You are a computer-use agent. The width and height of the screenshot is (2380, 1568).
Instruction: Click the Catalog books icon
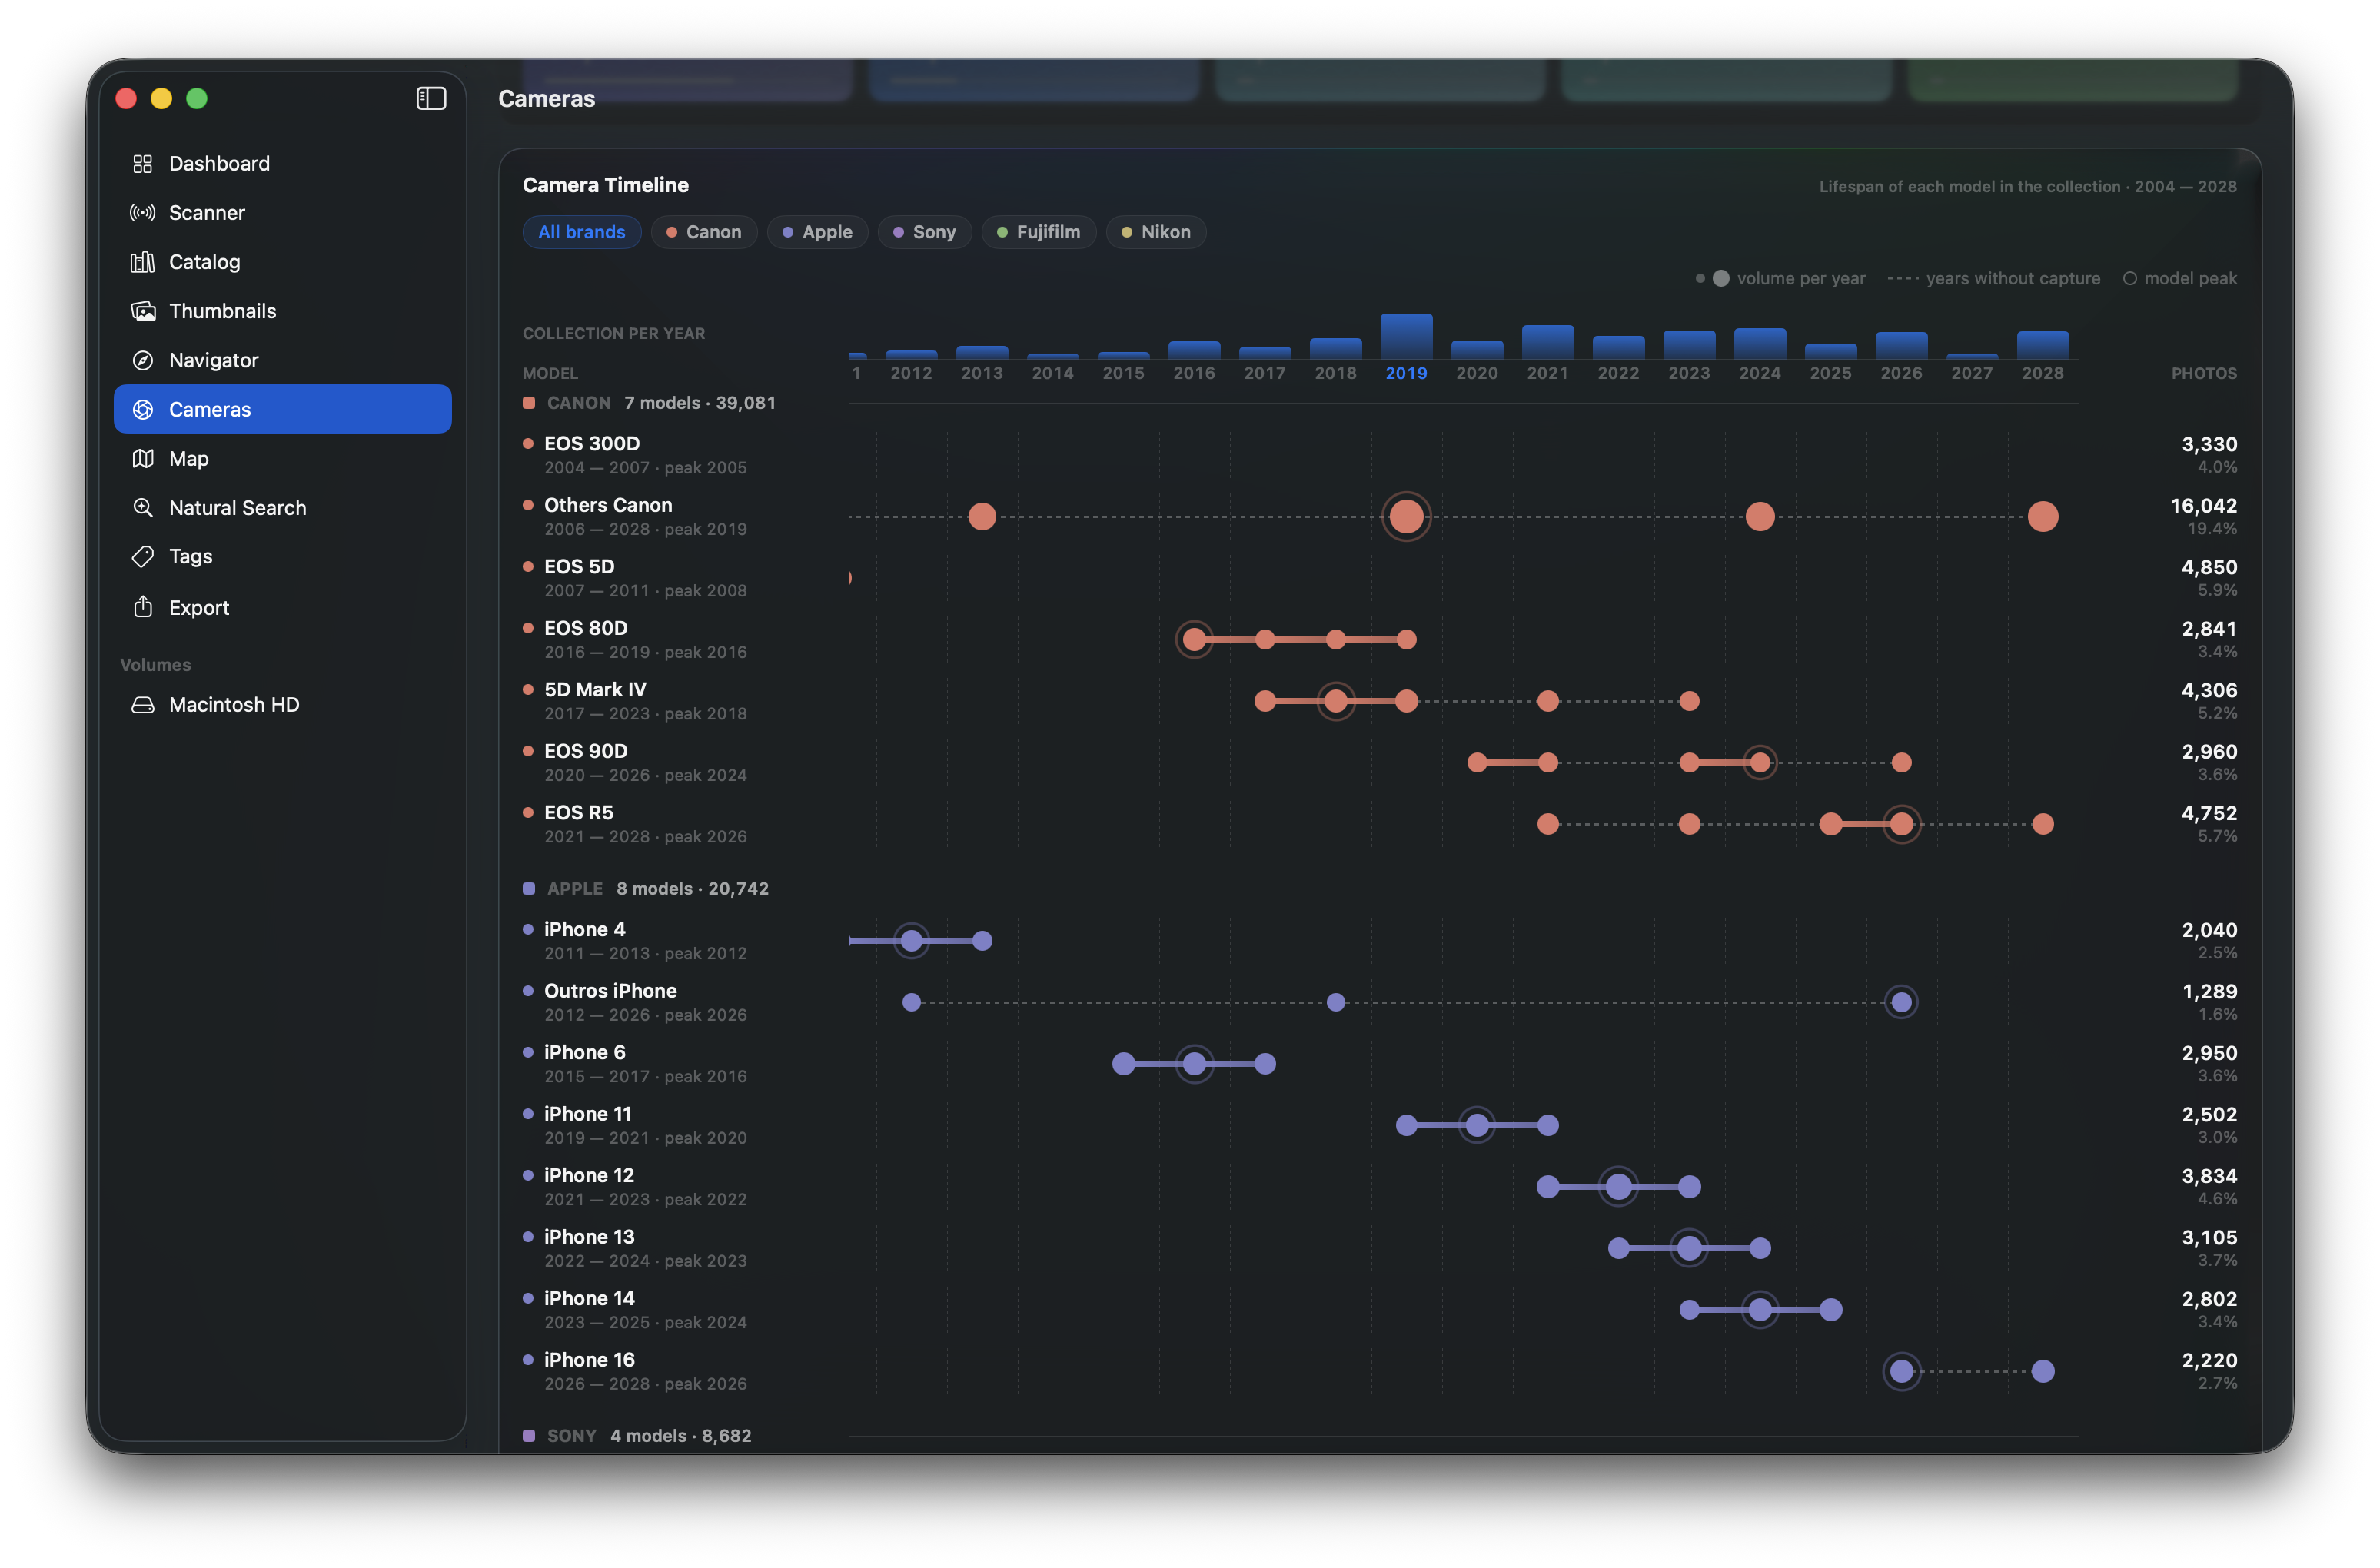click(x=143, y=262)
